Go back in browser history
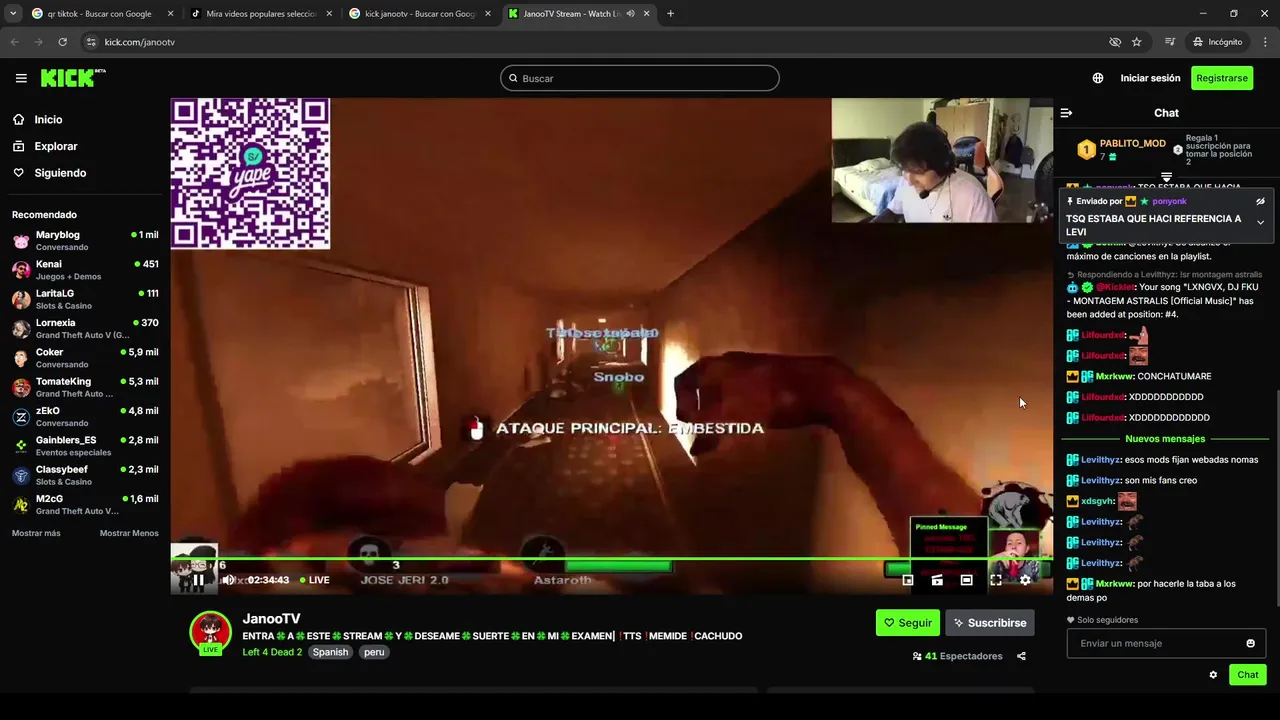 pos(14,42)
